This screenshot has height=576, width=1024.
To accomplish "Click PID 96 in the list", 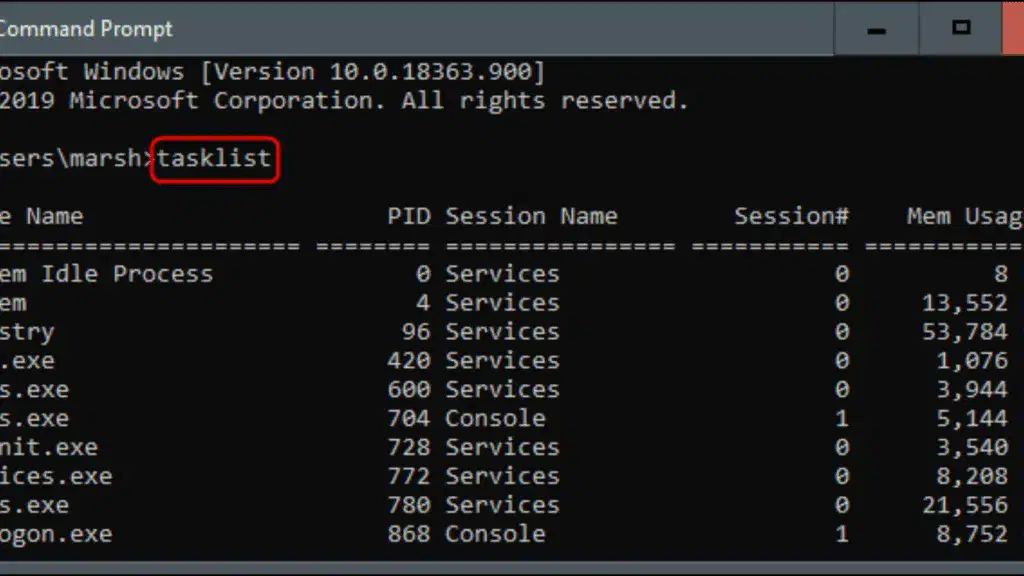I will 416,332.
